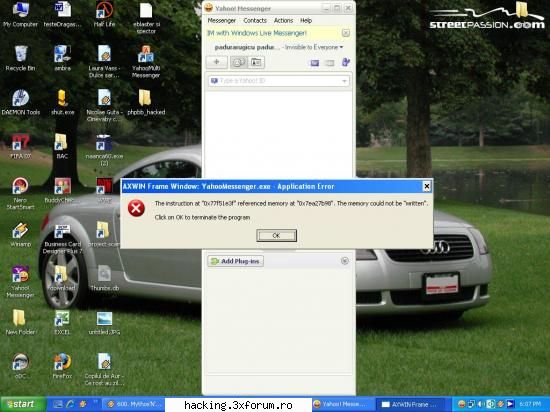Image resolution: width=550 pixels, height=412 pixels.
Task: Select the My Computer desktop icon
Action: [20, 15]
